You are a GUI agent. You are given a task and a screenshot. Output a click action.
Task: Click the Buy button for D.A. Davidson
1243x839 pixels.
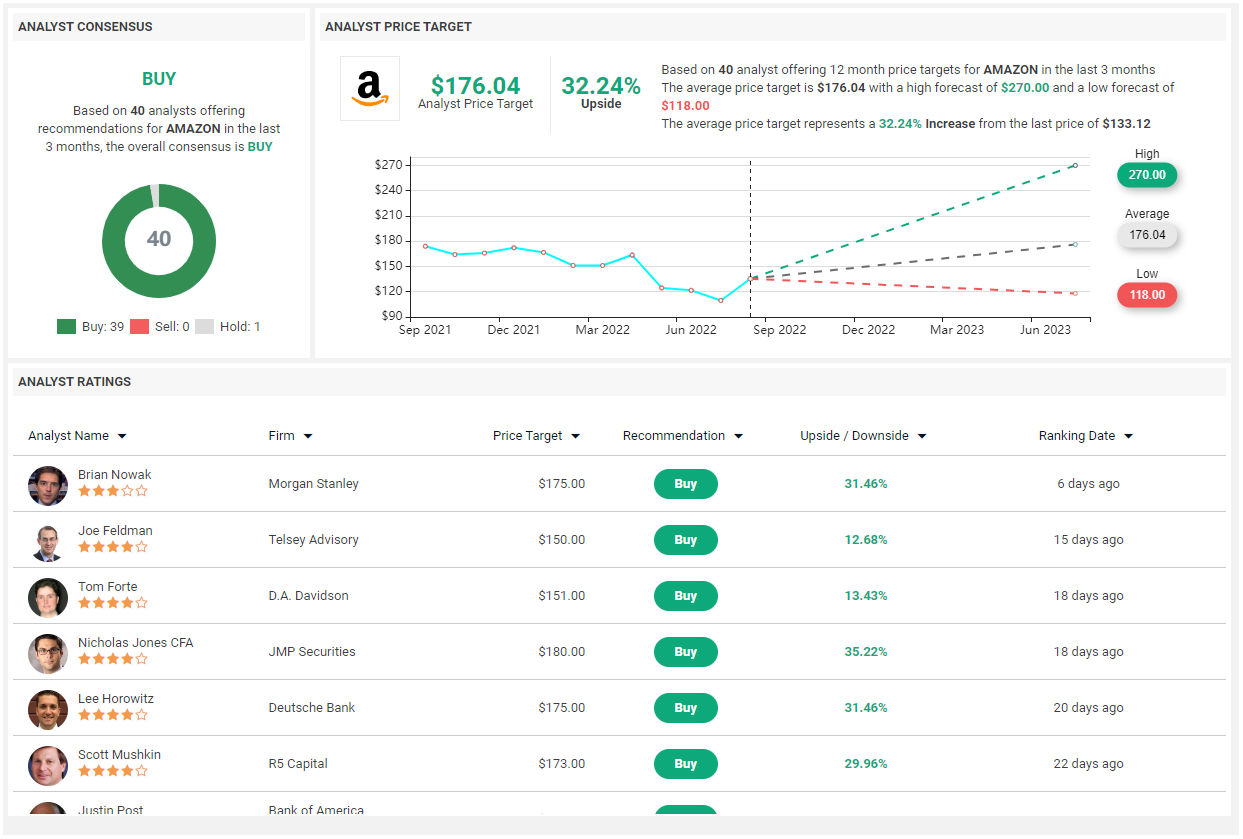coord(686,596)
